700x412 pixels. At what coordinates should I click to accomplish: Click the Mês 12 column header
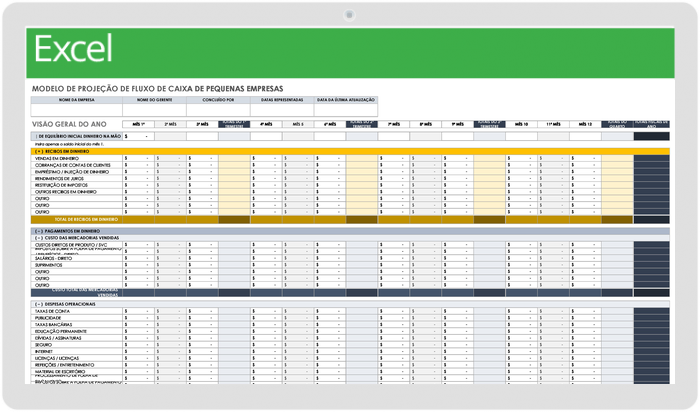584,124
